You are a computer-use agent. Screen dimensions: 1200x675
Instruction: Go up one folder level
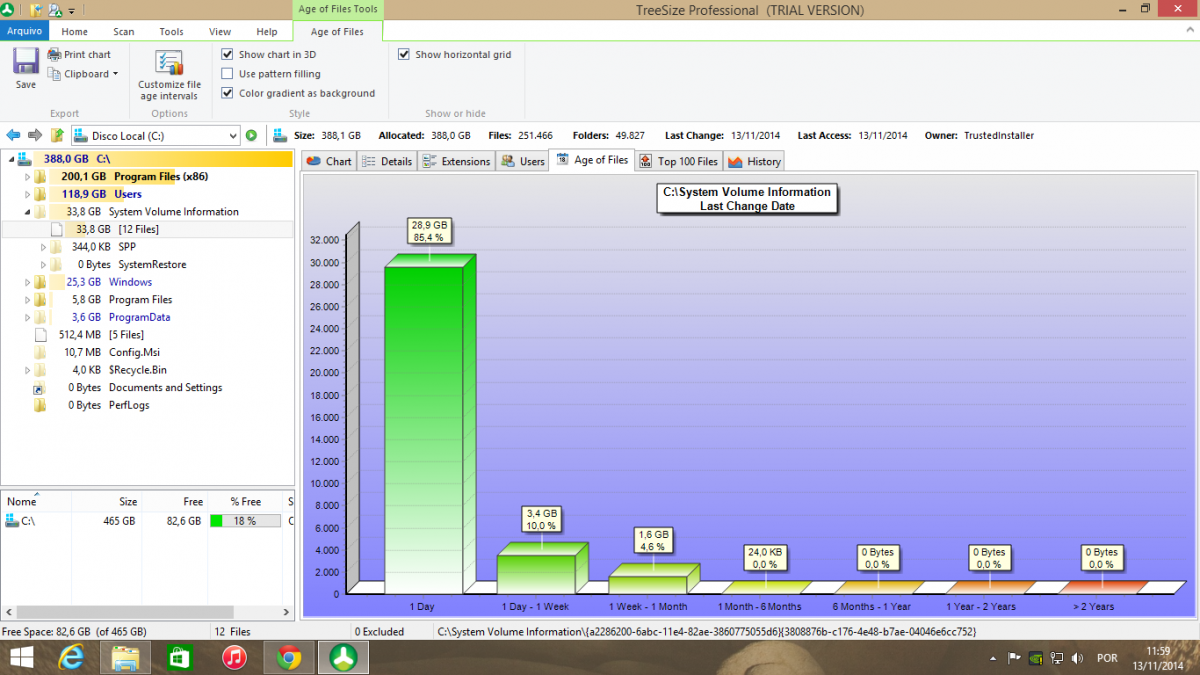click(57, 135)
